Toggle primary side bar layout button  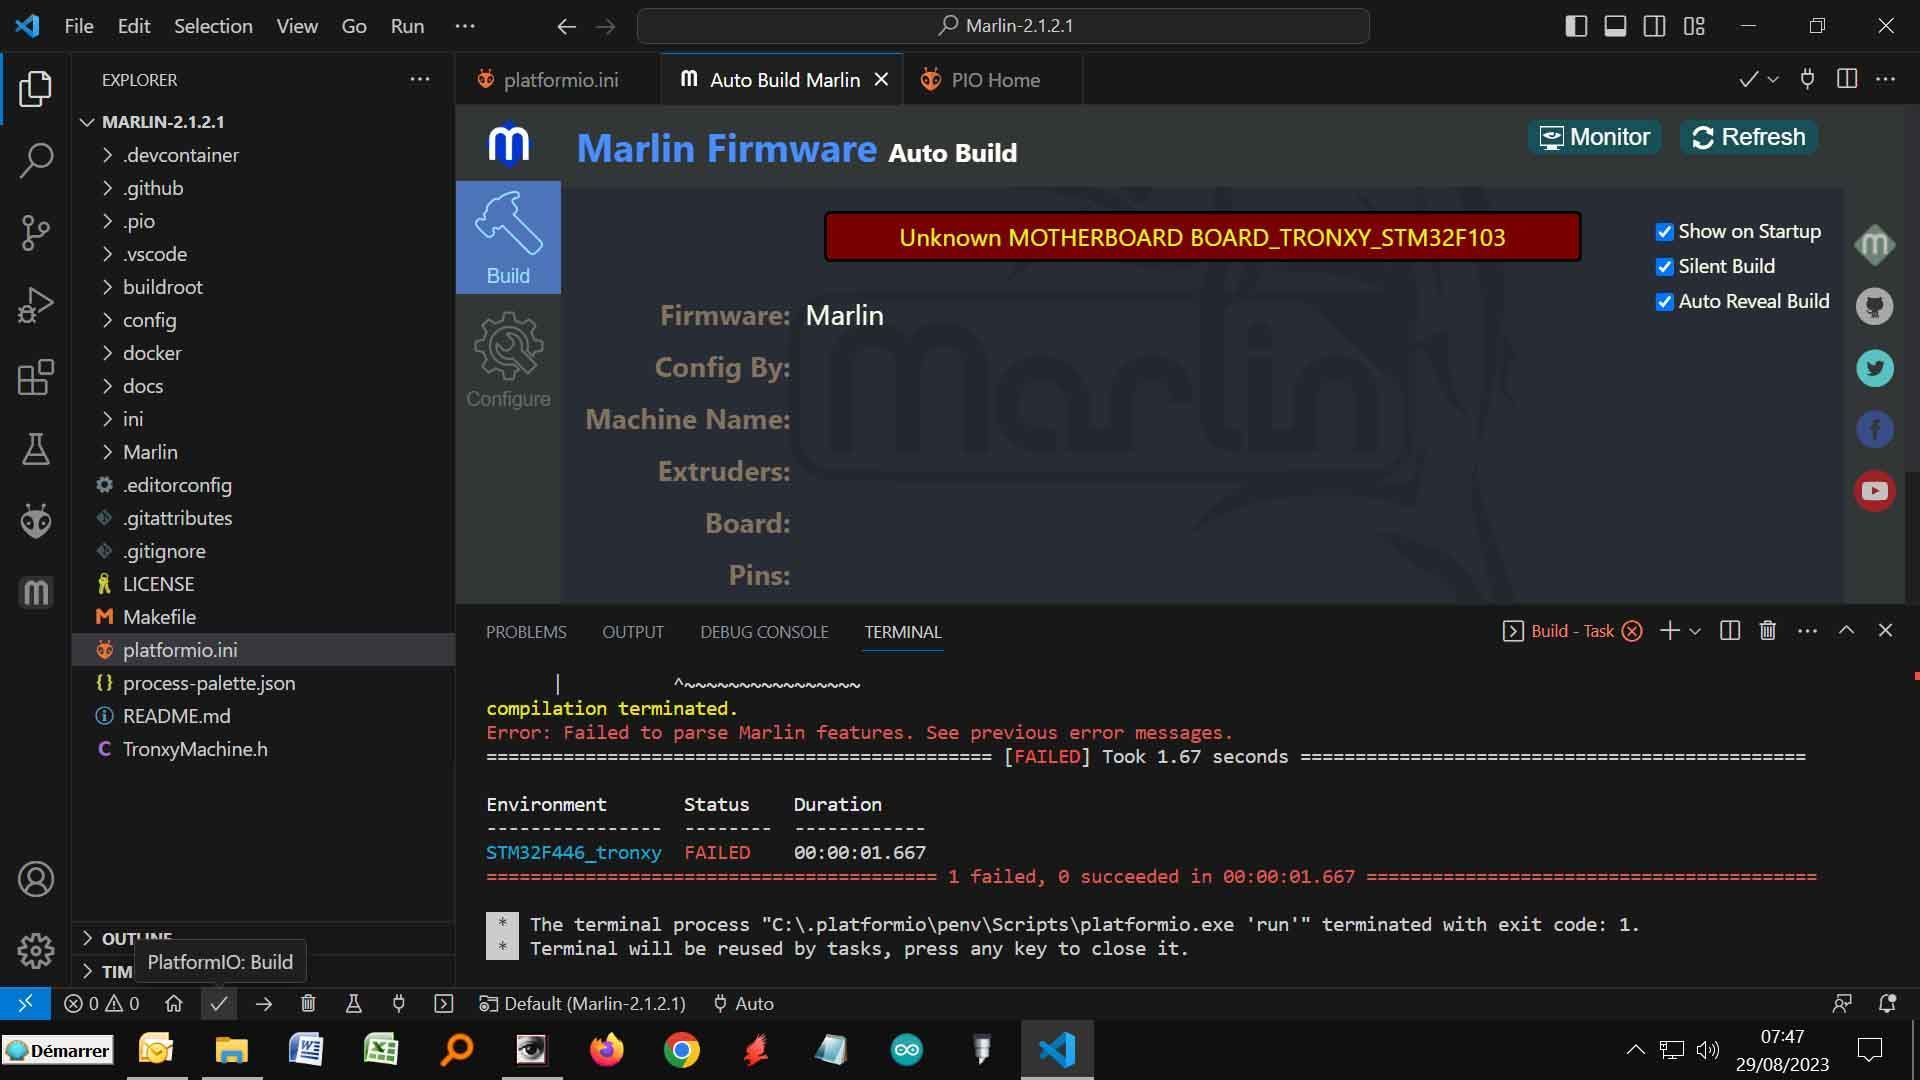1576,26
